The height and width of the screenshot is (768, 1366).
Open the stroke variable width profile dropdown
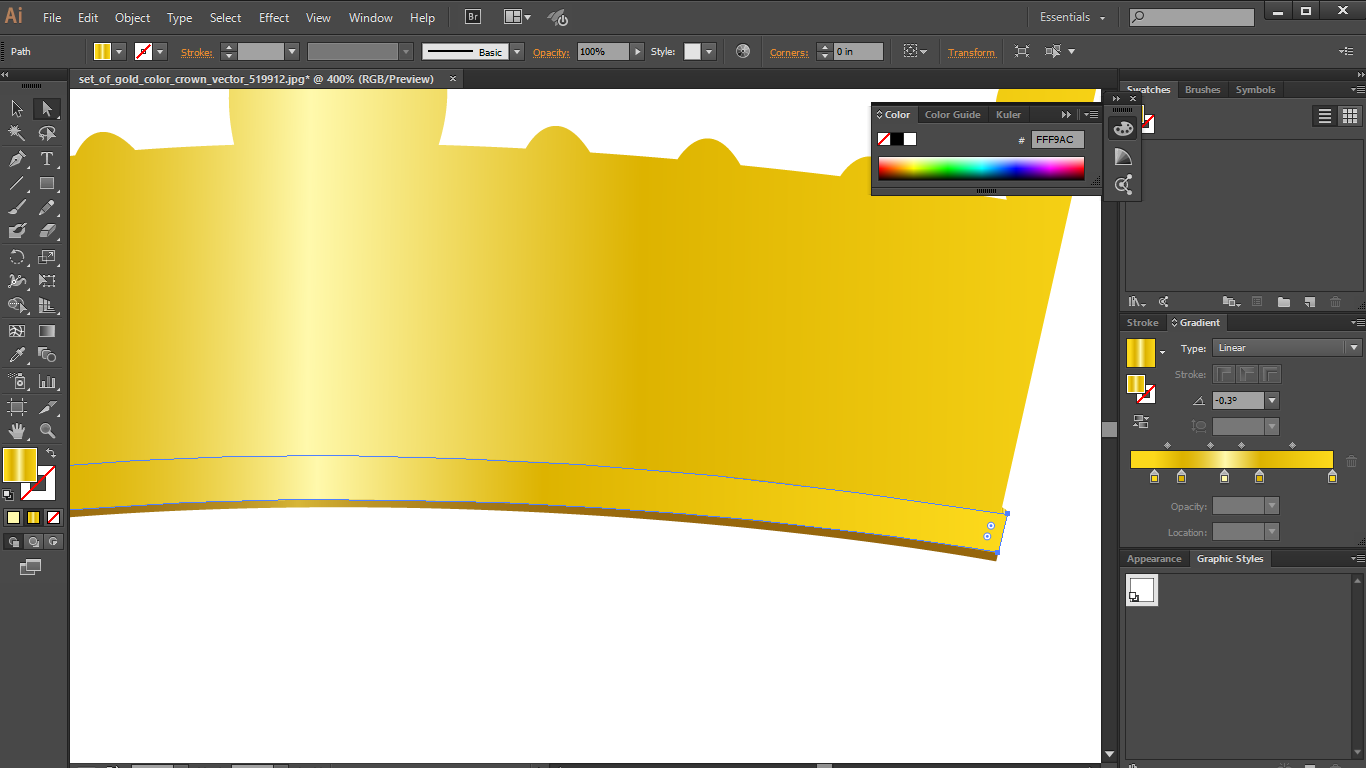pos(404,51)
